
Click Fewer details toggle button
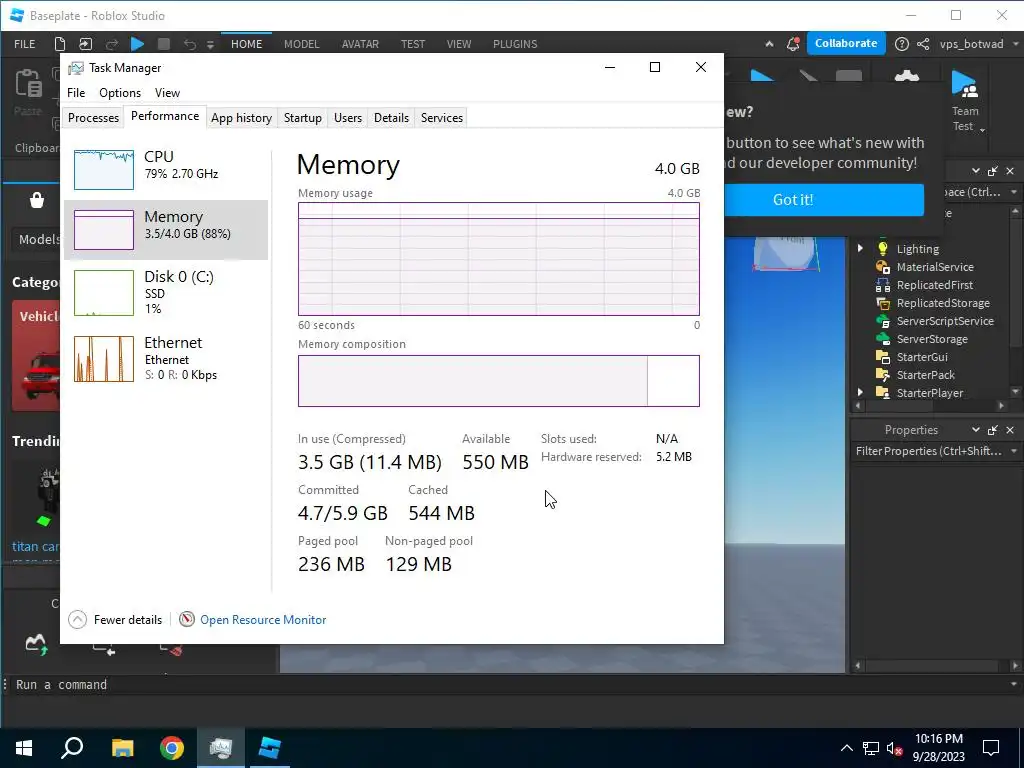point(116,619)
